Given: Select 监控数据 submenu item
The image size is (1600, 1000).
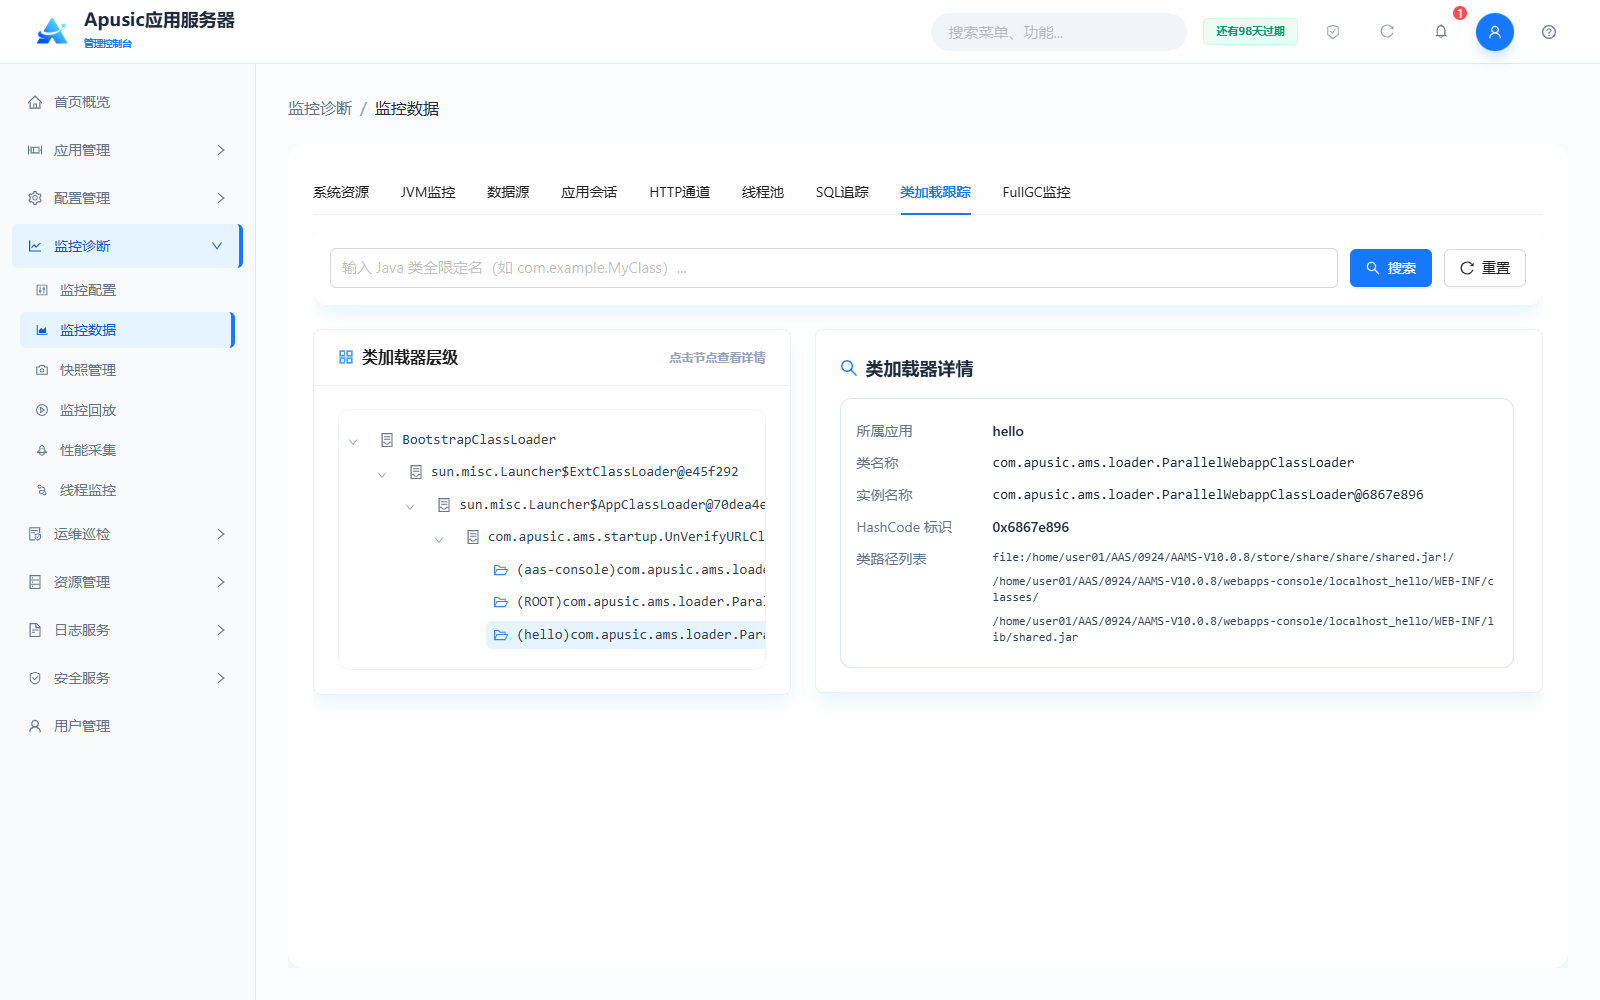Looking at the screenshot, I should (x=128, y=330).
